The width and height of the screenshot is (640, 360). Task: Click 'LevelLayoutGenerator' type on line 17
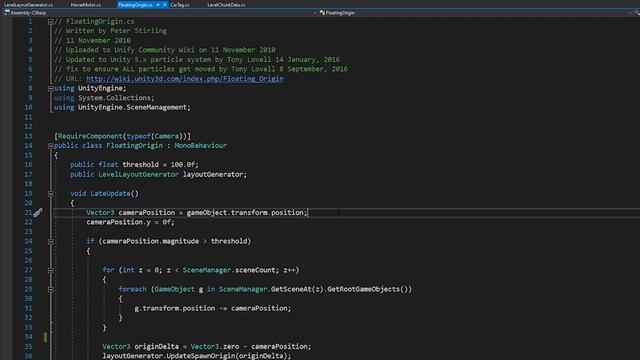138,174
